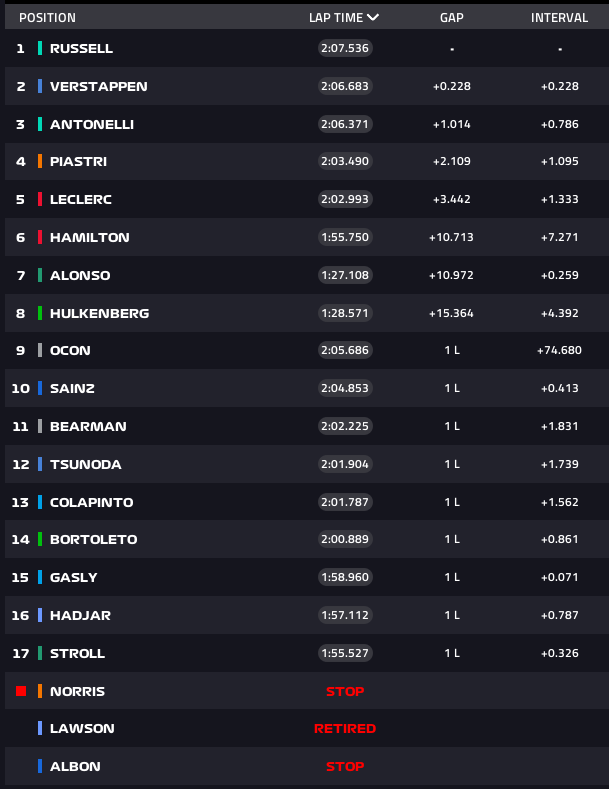Click the red stop square beside Norris
The width and height of the screenshot is (609, 789).
click(21, 691)
